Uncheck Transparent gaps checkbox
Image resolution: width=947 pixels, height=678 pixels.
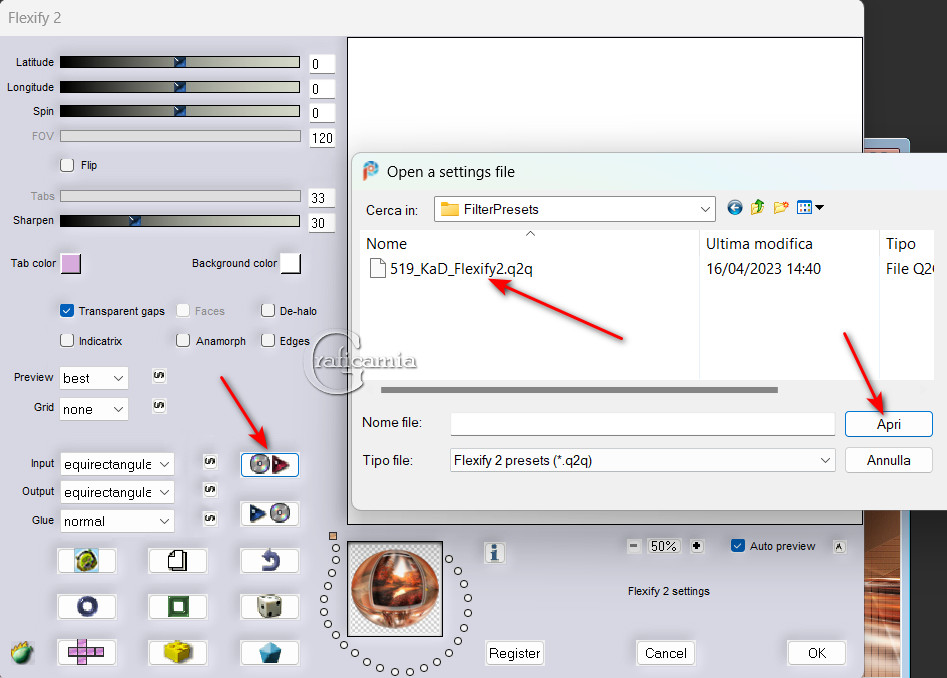pyautogui.click(x=67, y=311)
